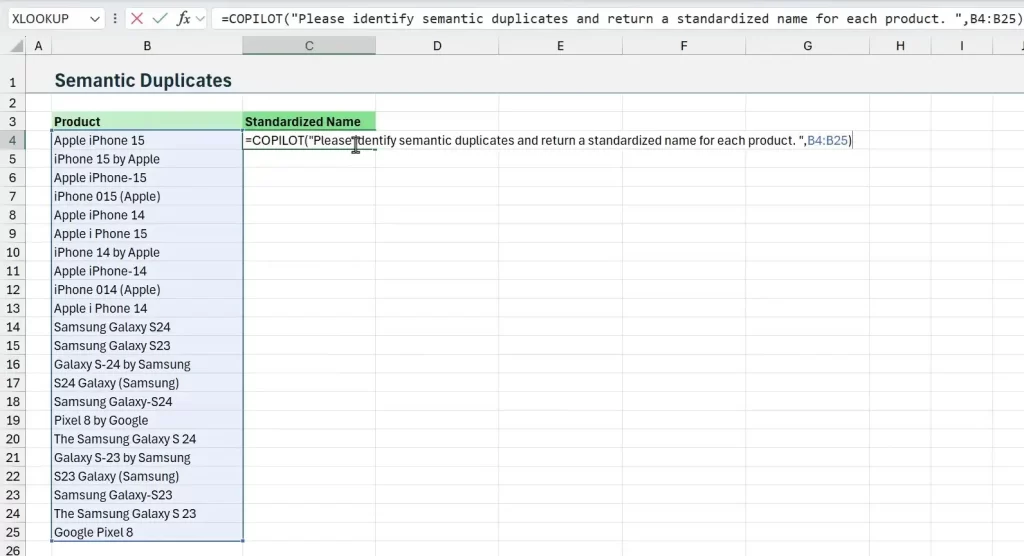This screenshot has height=556, width=1024.
Task: Select the column B header
Action: pyautogui.click(x=147, y=46)
